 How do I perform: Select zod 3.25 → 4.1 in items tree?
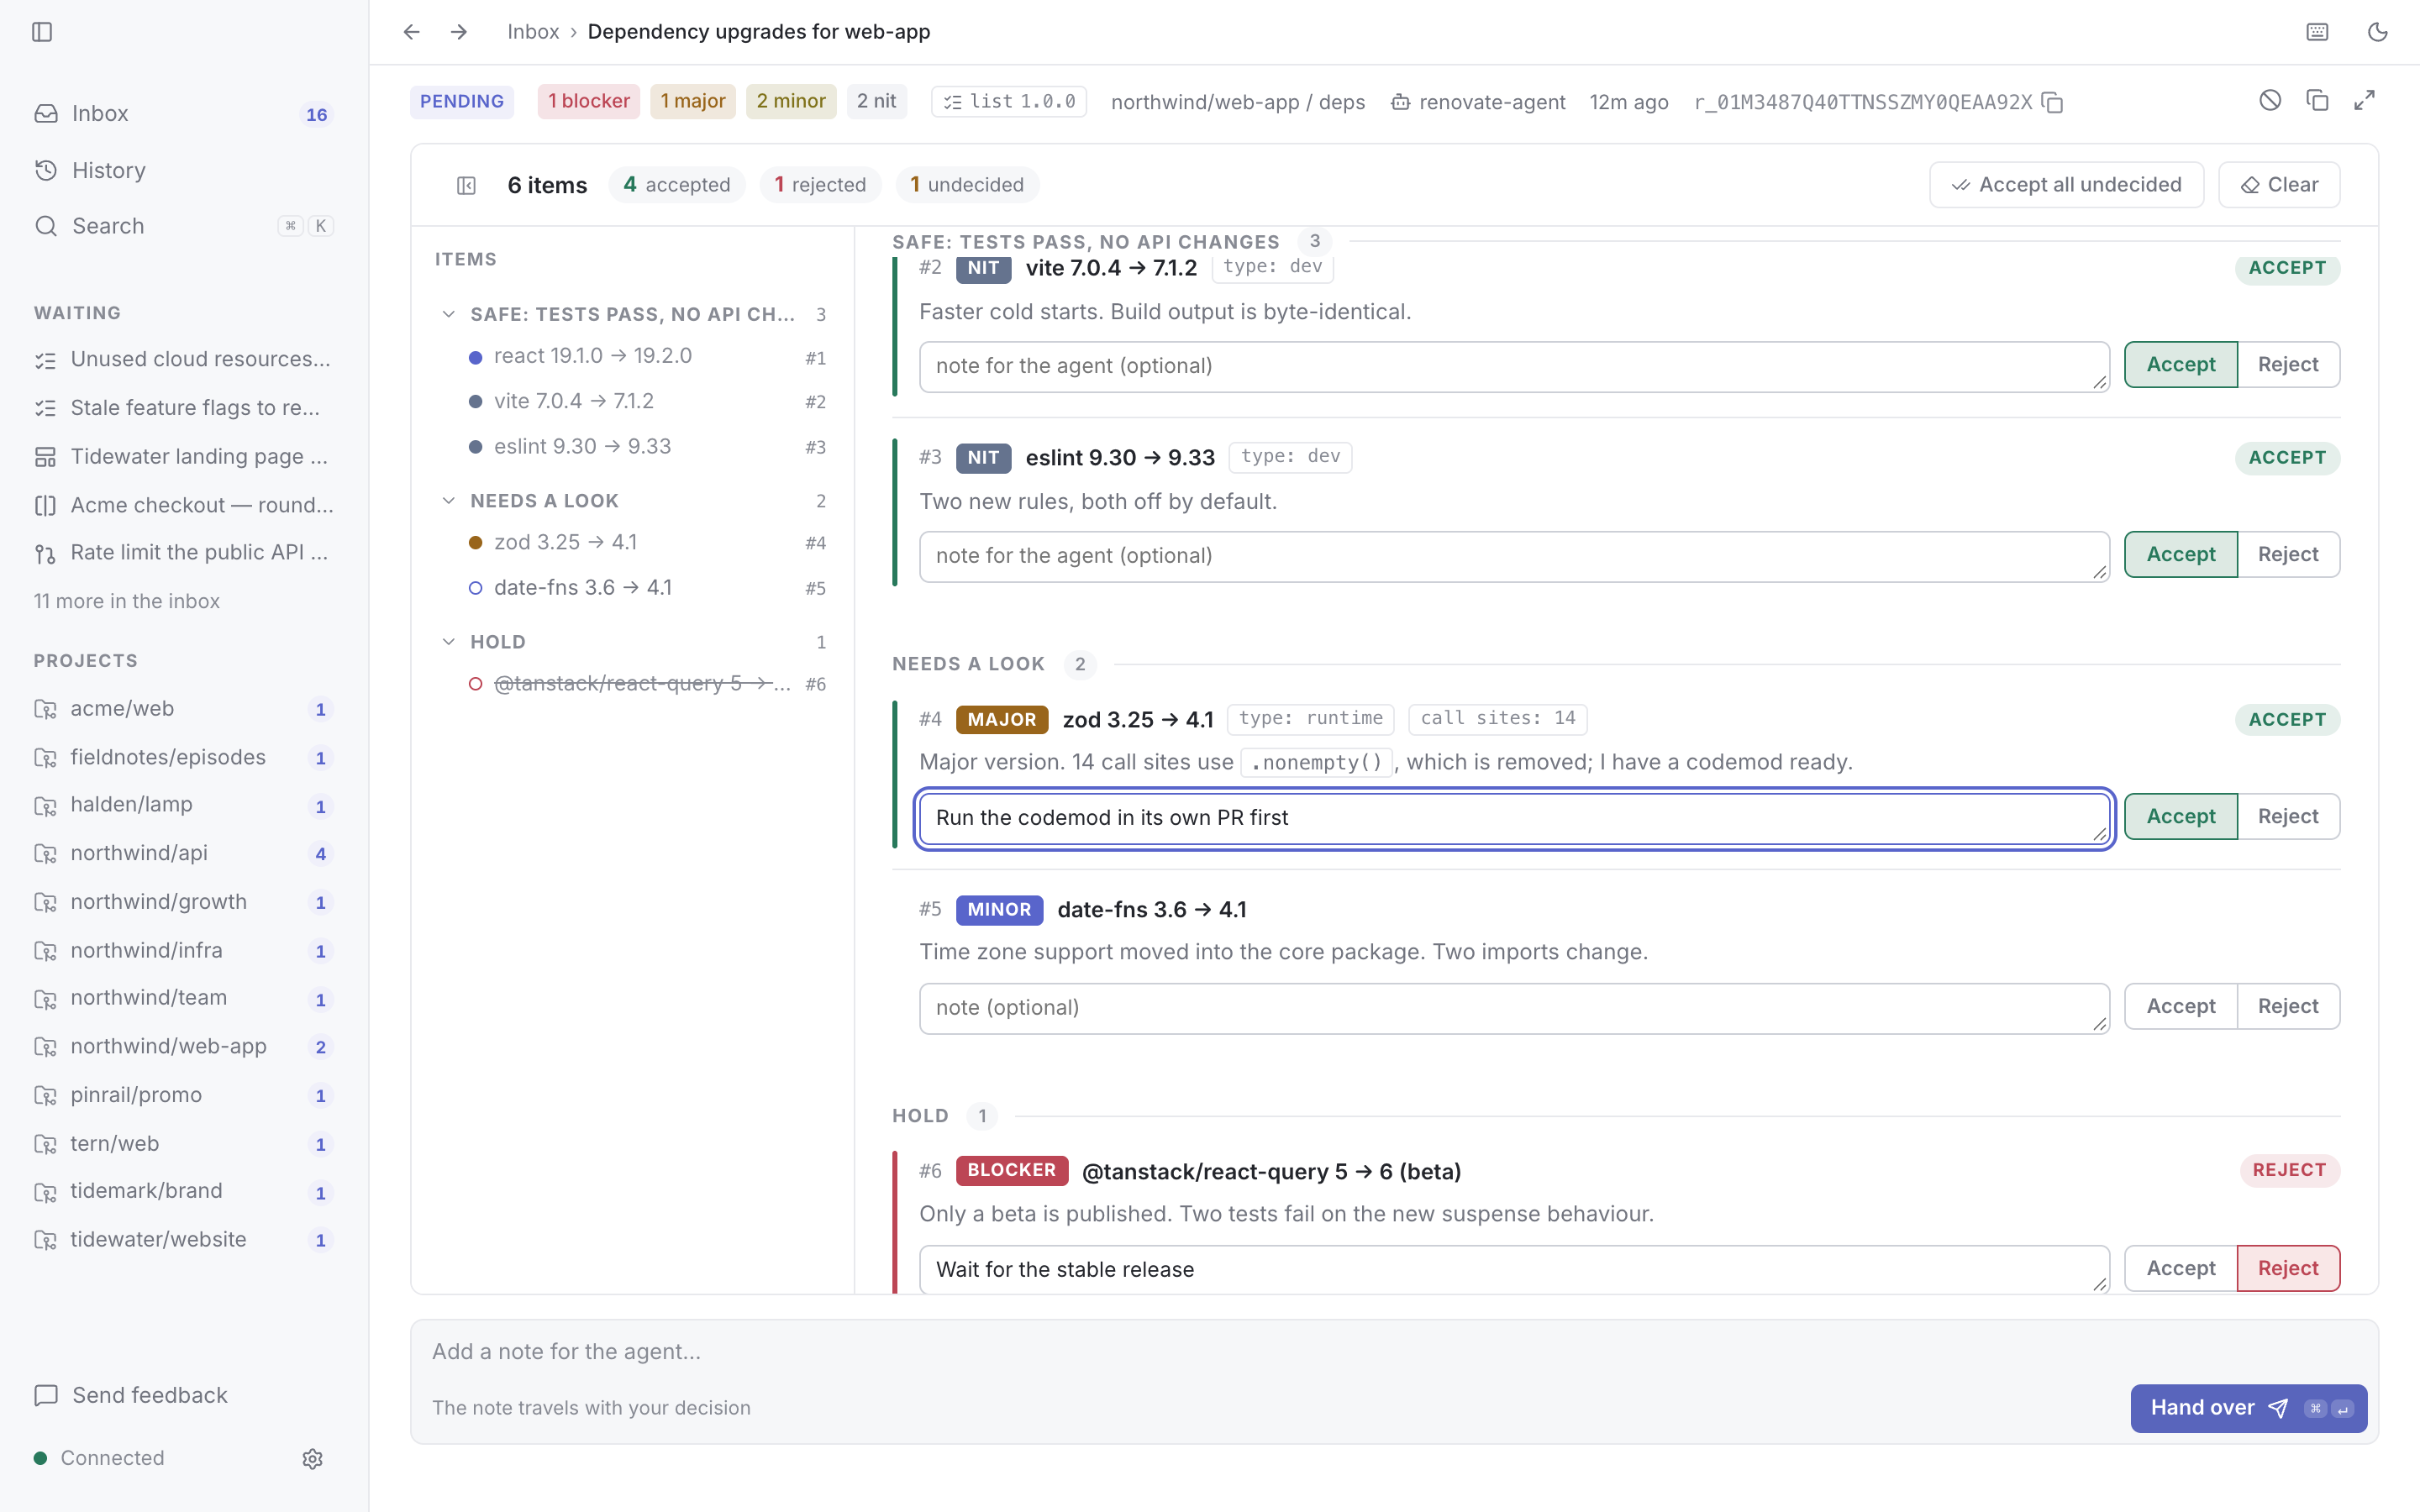(x=647, y=542)
